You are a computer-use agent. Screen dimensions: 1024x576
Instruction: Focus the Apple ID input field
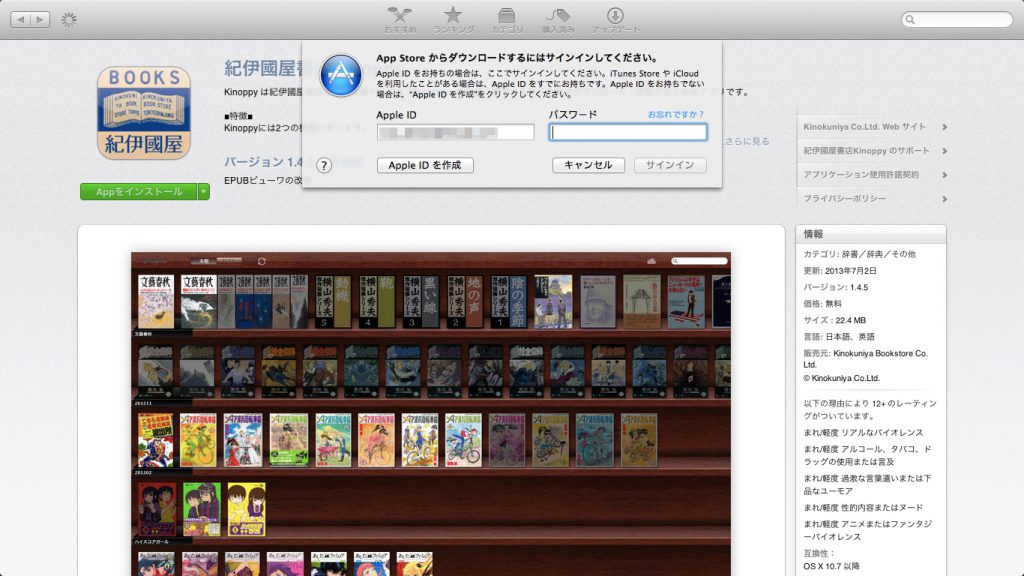click(455, 132)
